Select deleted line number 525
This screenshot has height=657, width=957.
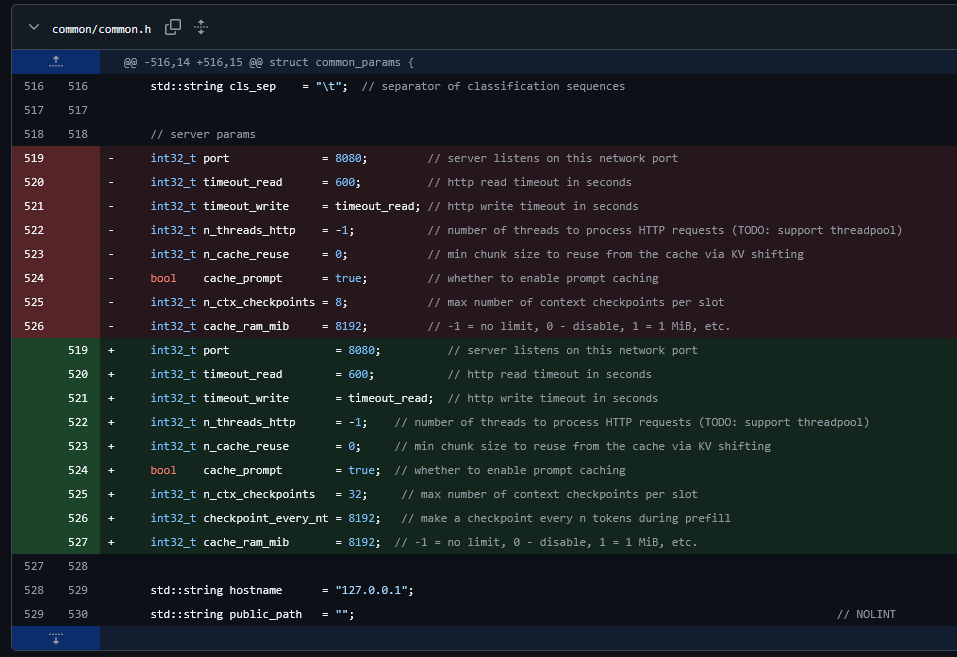point(34,302)
